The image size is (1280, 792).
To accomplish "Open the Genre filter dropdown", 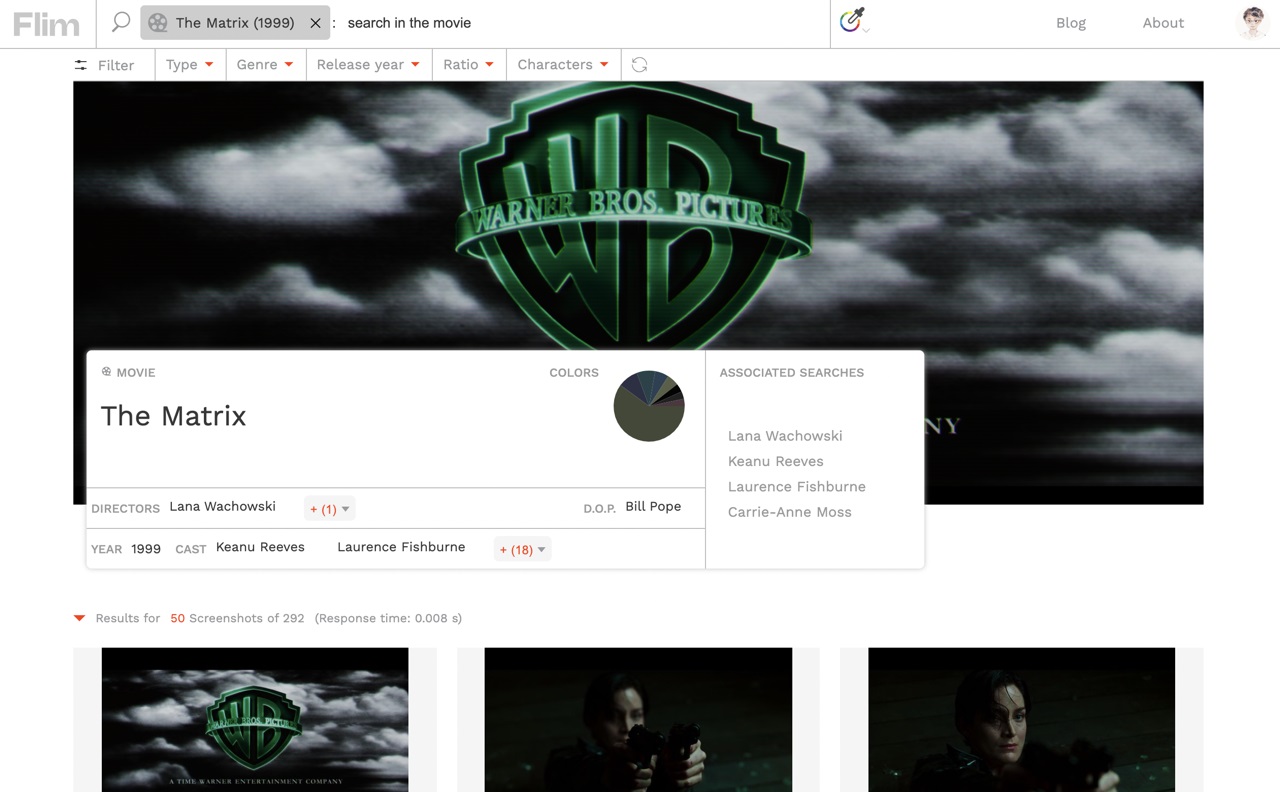I will (x=265, y=64).
